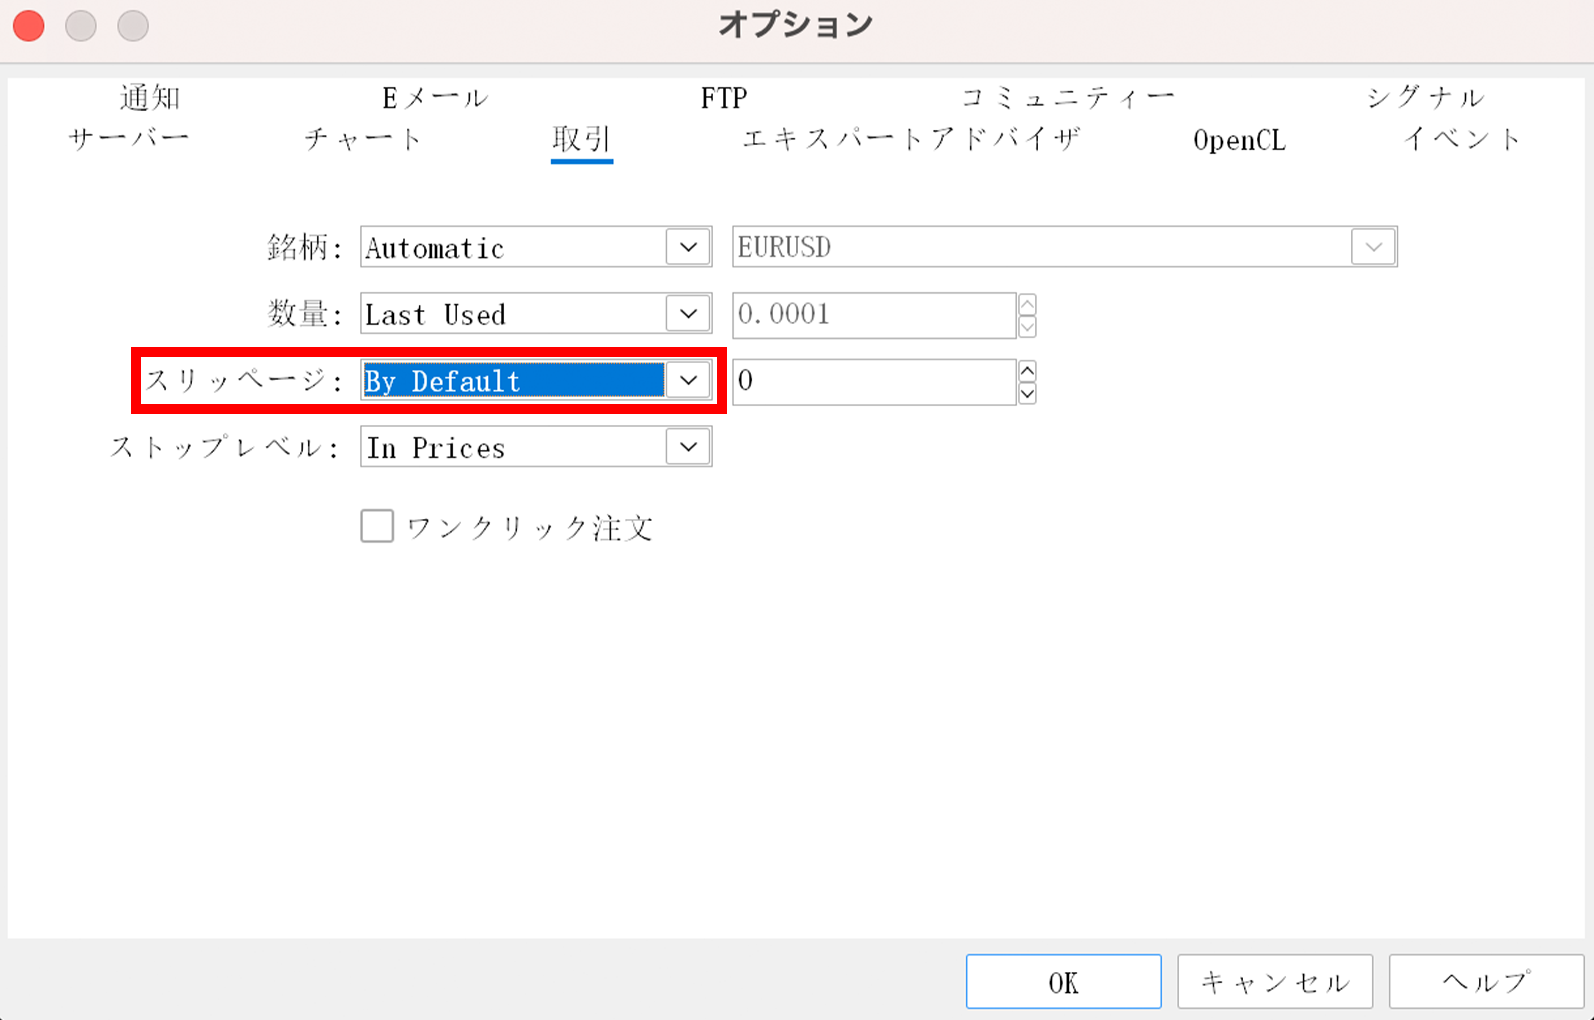Open the OpenCL tab
Screen dimensions: 1594x1020
click(x=1239, y=140)
